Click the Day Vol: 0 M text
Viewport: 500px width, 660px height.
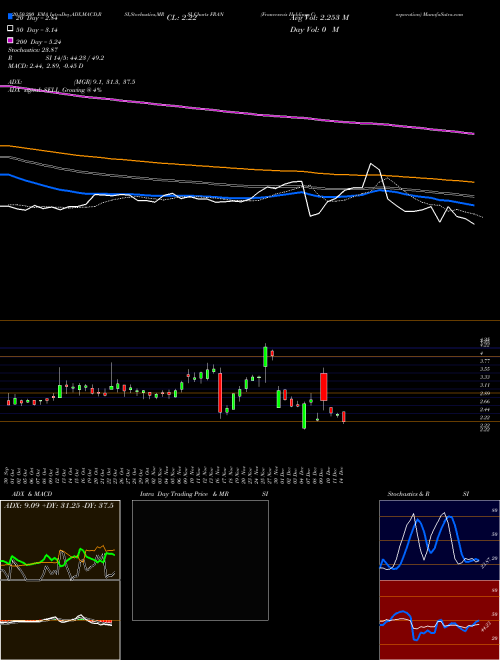click(314, 29)
